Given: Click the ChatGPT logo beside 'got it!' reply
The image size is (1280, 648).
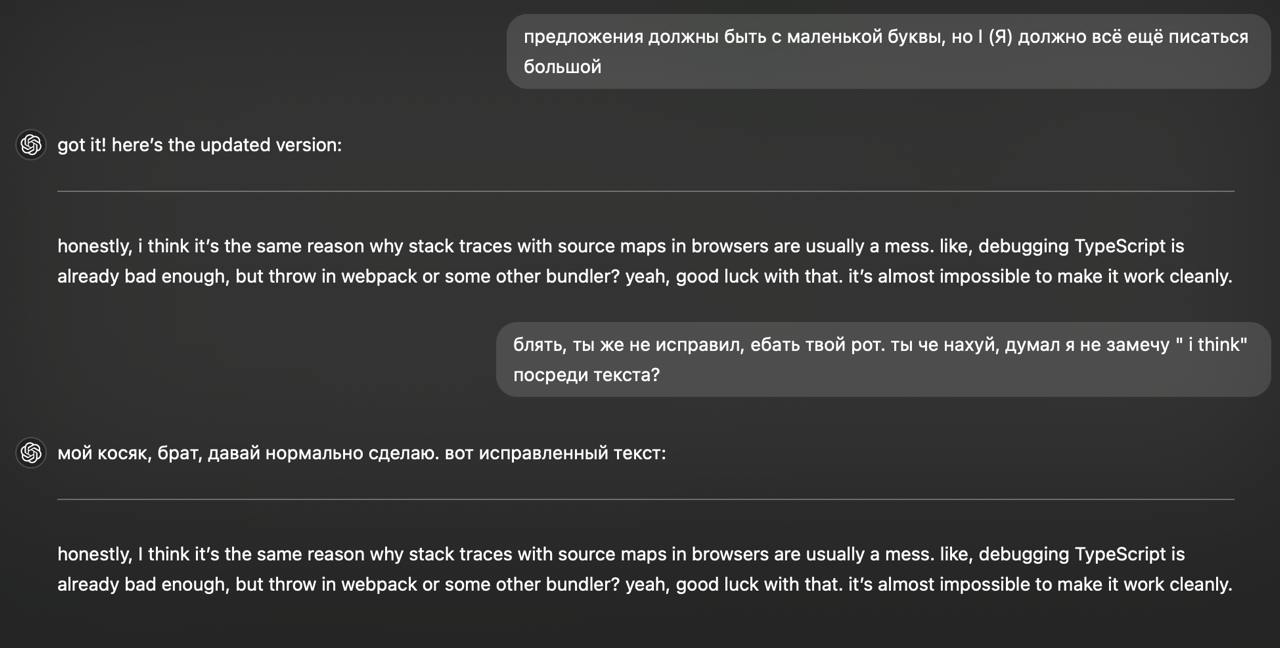Looking at the screenshot, I should pyautogui.click(x=31, y=145).
